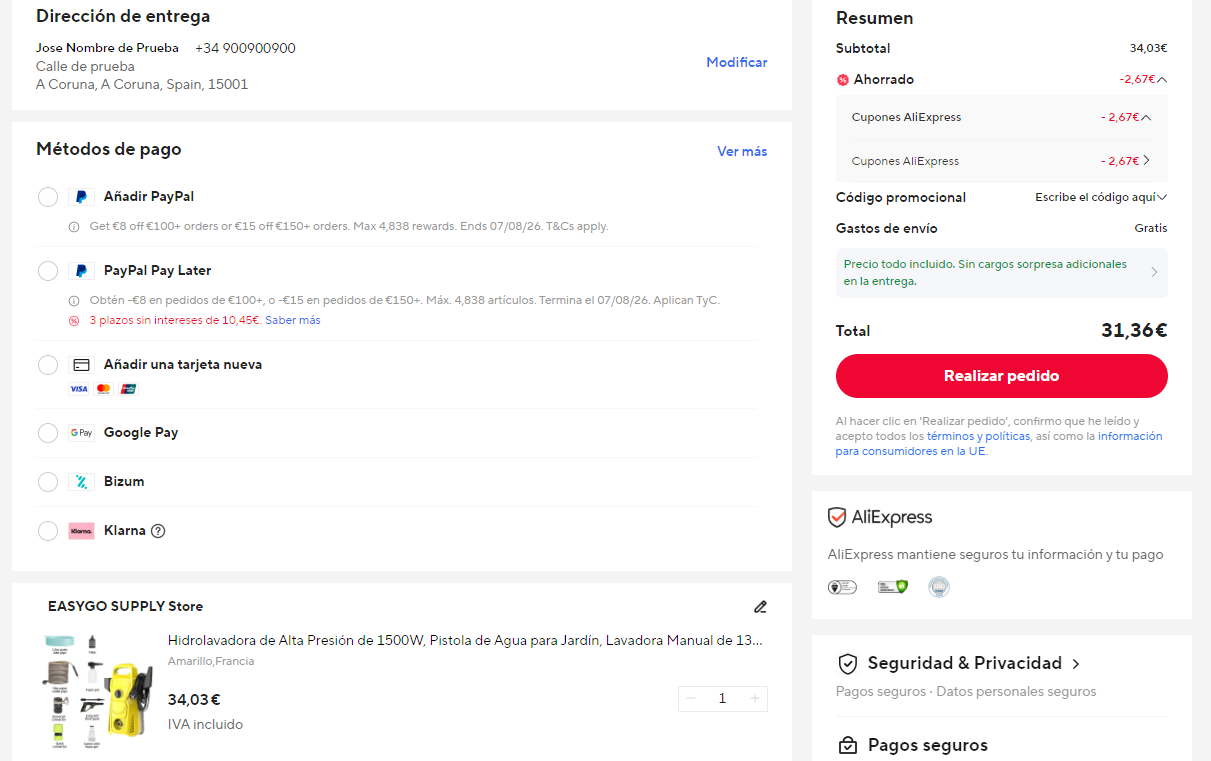Click the Pagos seguros heading
1211x761 pixels.
[928, 746]
